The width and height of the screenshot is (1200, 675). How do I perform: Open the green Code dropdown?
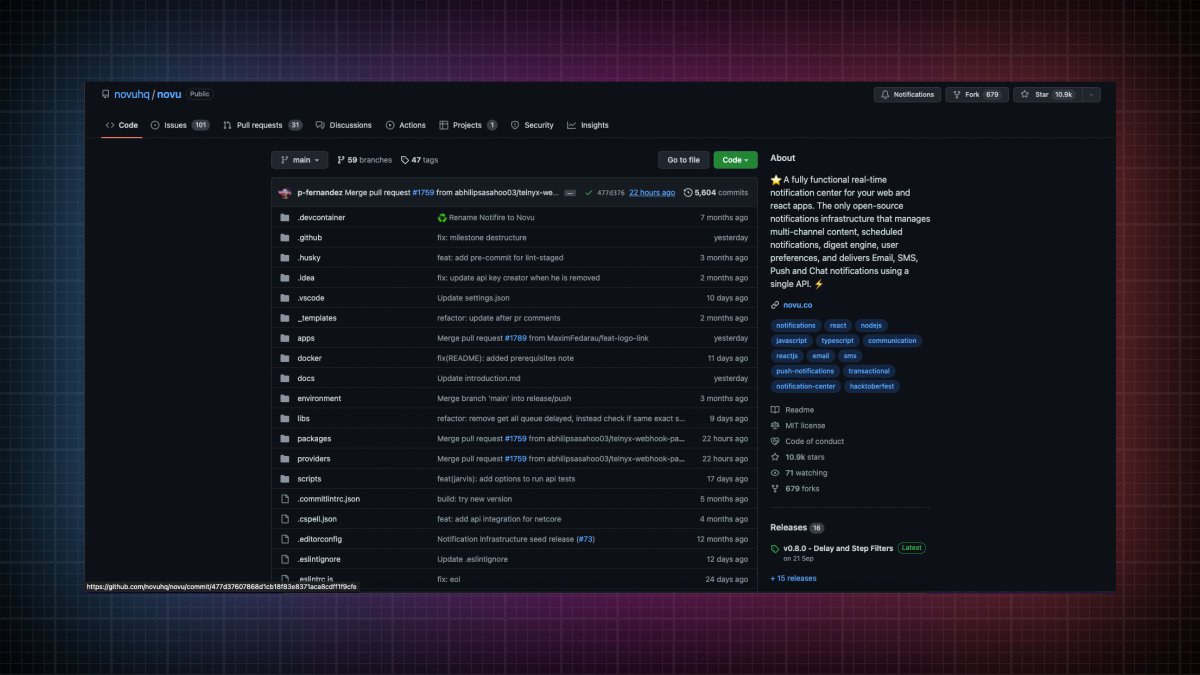pyautogui.click(x=735, y=159)
